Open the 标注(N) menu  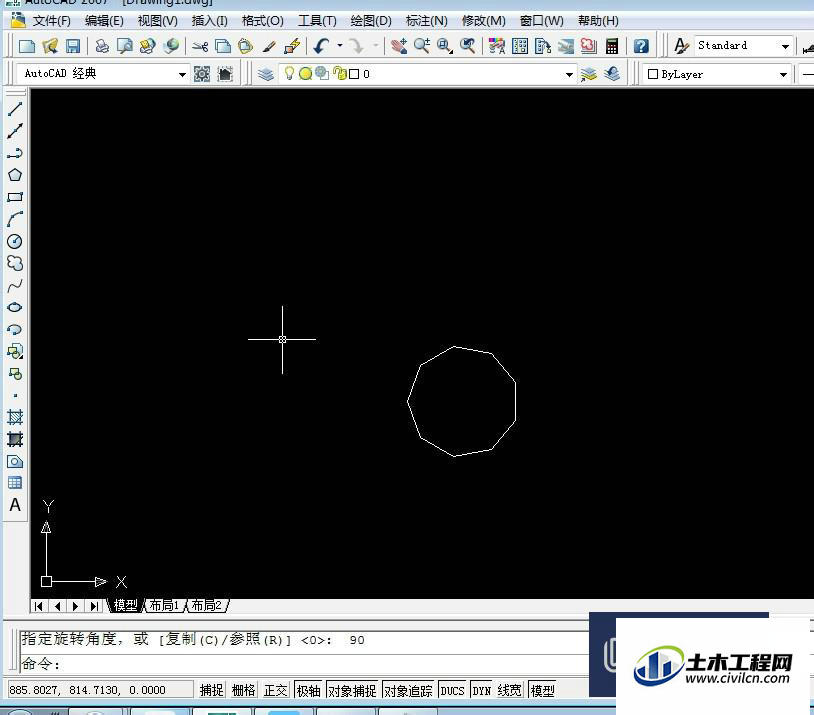point(427,21)
